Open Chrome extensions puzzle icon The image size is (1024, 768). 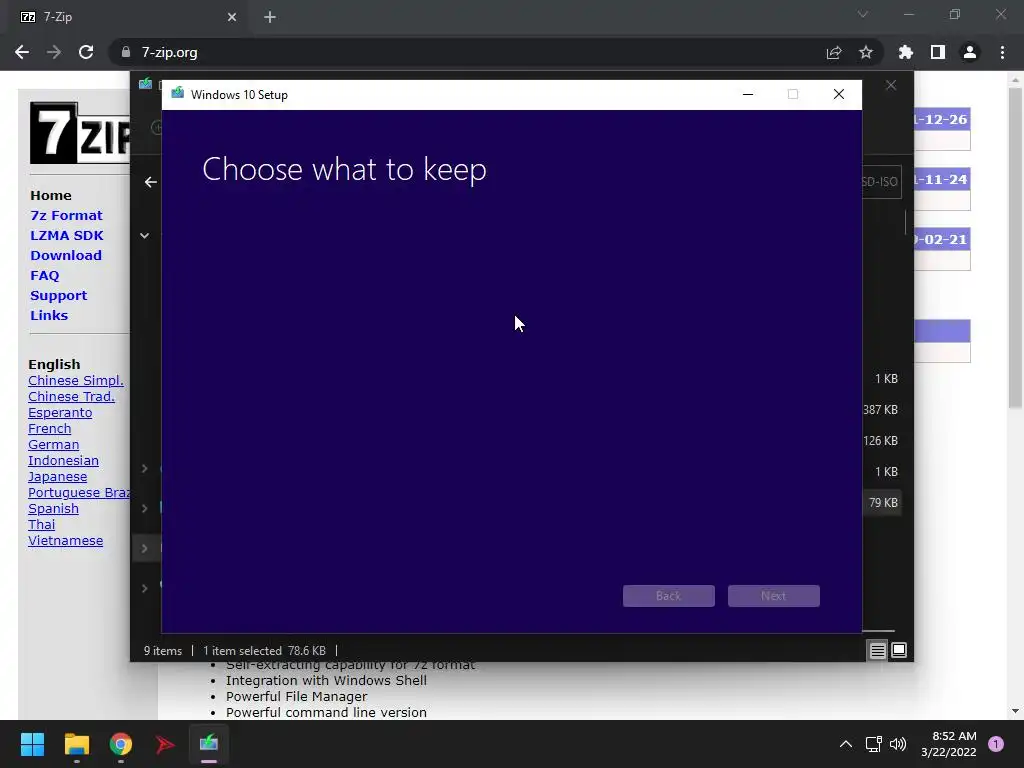[x=906, y=52]
